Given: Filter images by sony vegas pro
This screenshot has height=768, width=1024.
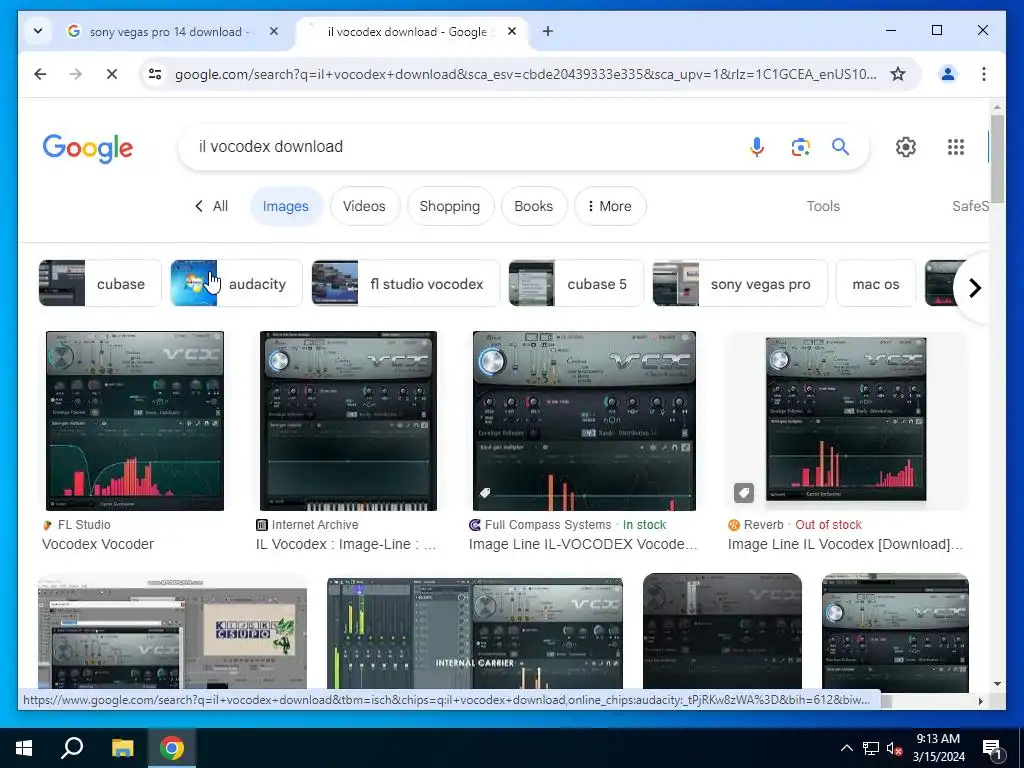Looking at the screenshot, I should point(740,283).
